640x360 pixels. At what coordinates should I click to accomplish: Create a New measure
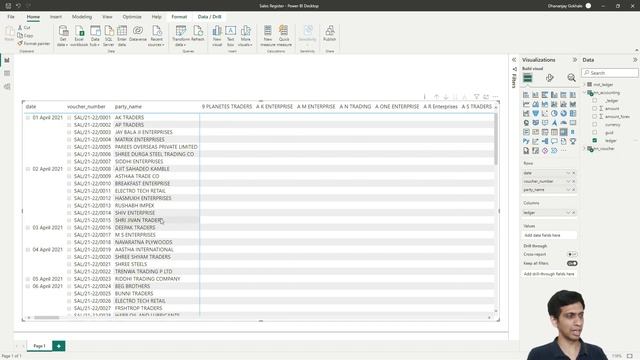(267, 36)
